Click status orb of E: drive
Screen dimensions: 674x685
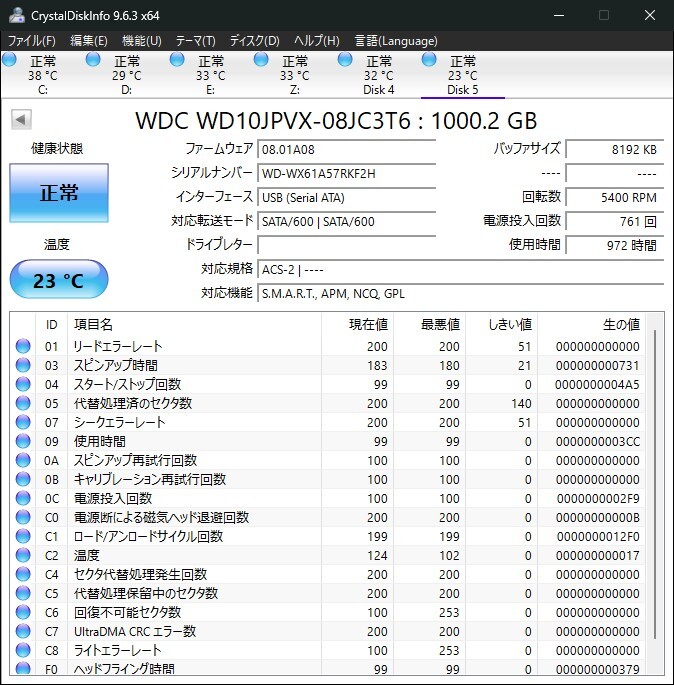click(177, 59)
